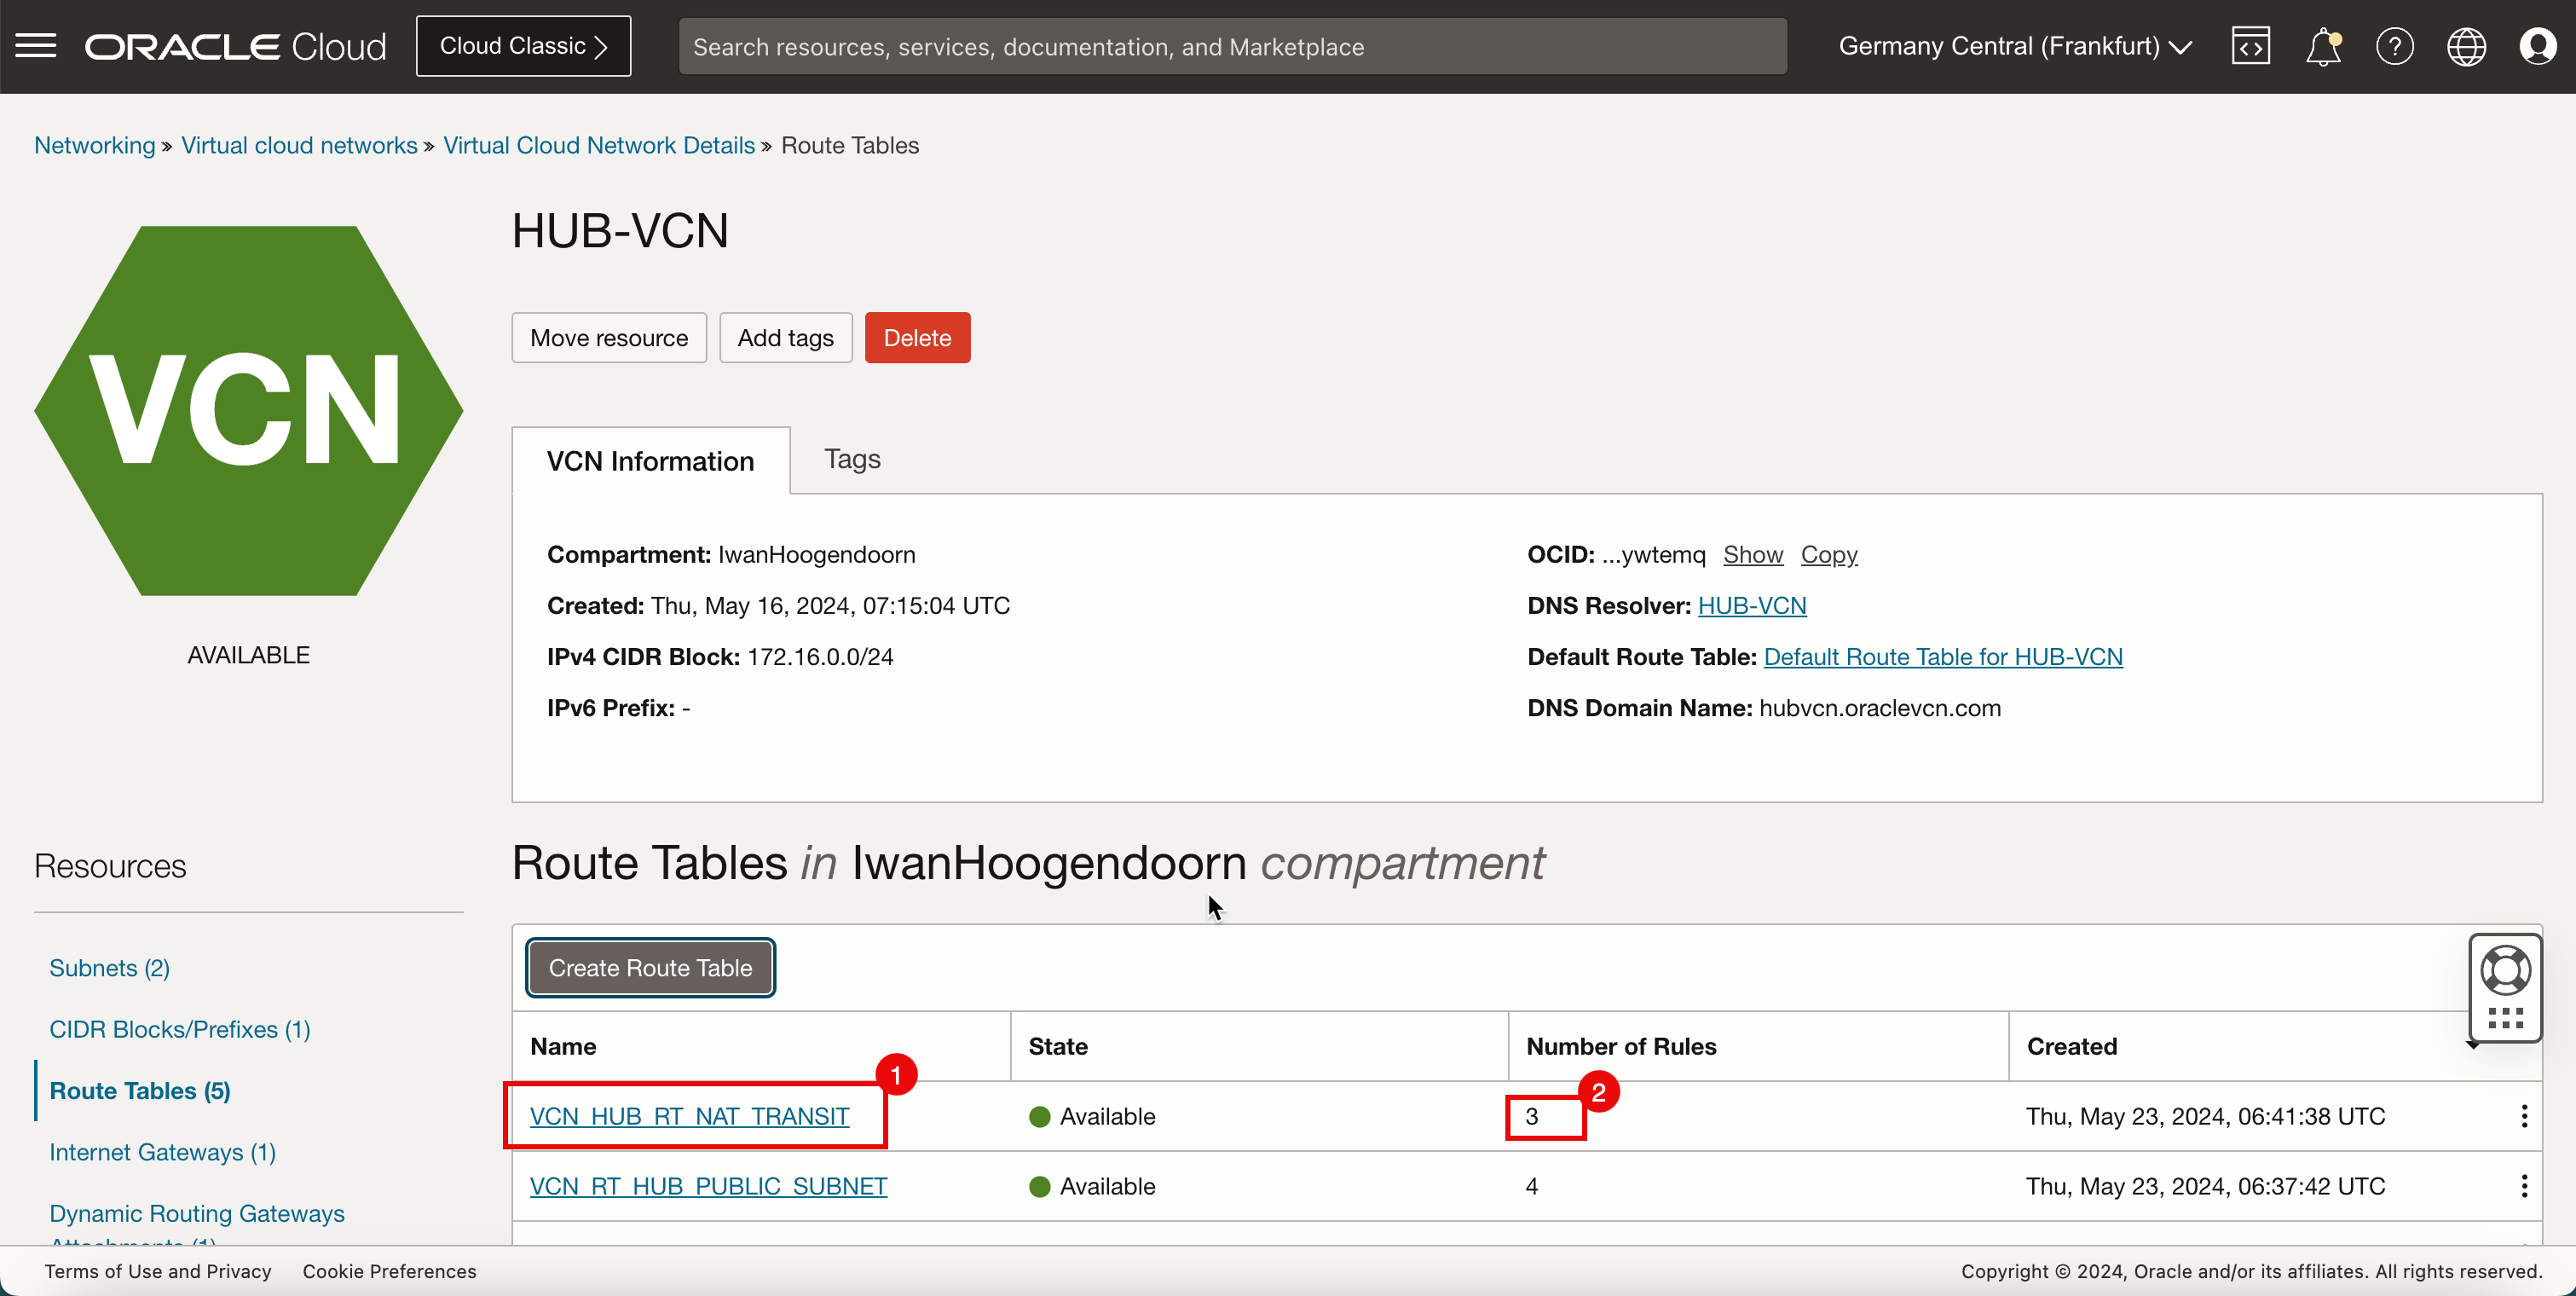
Task: Switch to the Tags tab
Action: tap(852, 458)
